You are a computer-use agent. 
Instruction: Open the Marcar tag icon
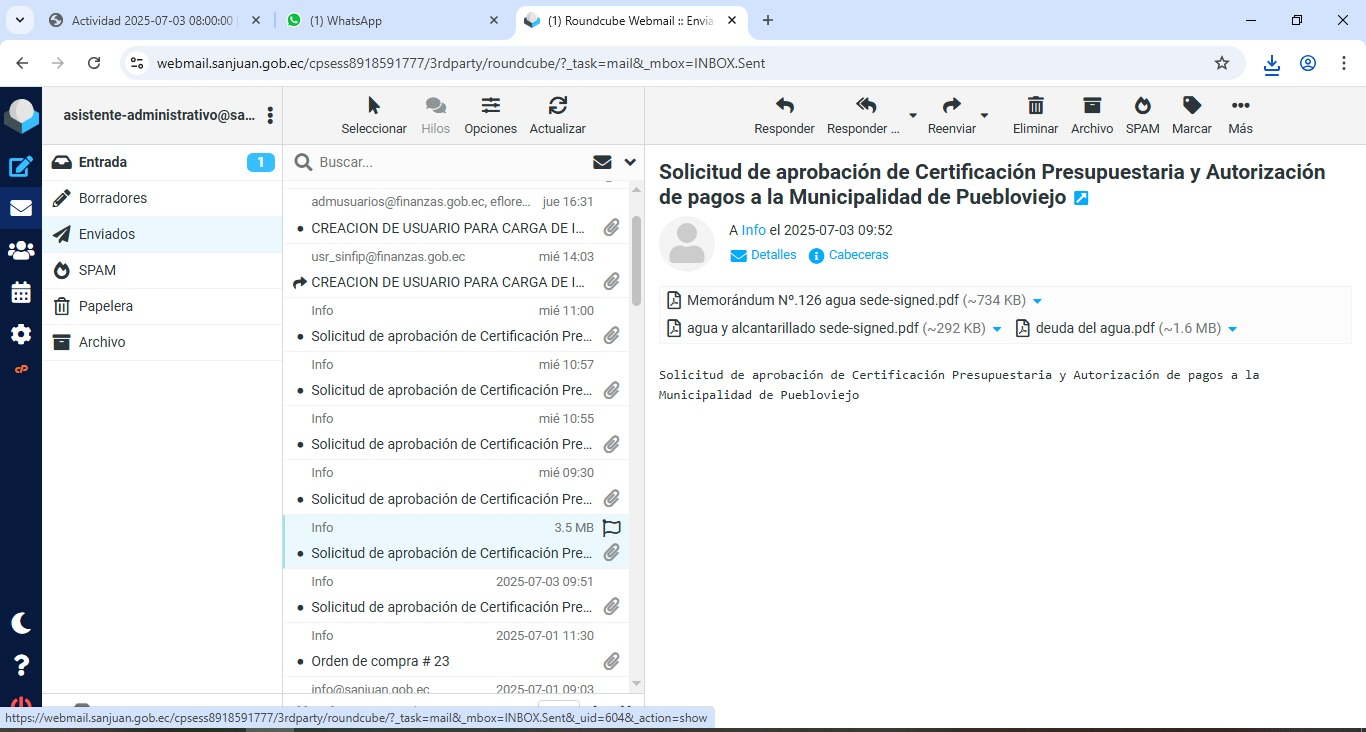(1191, 106)
